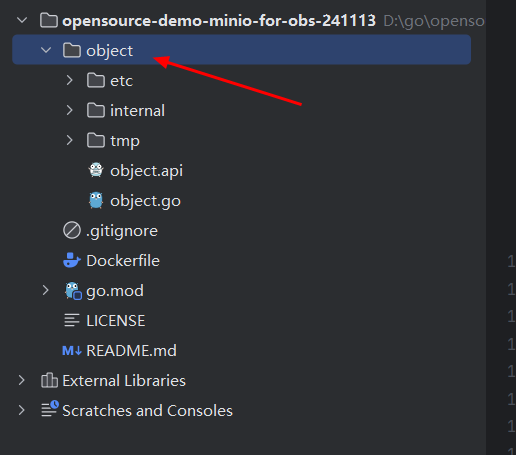The width and height of the screenshot is (516, 455).
Task: Expand Scratches and Consoles node
Action: [x=22, y=410]
